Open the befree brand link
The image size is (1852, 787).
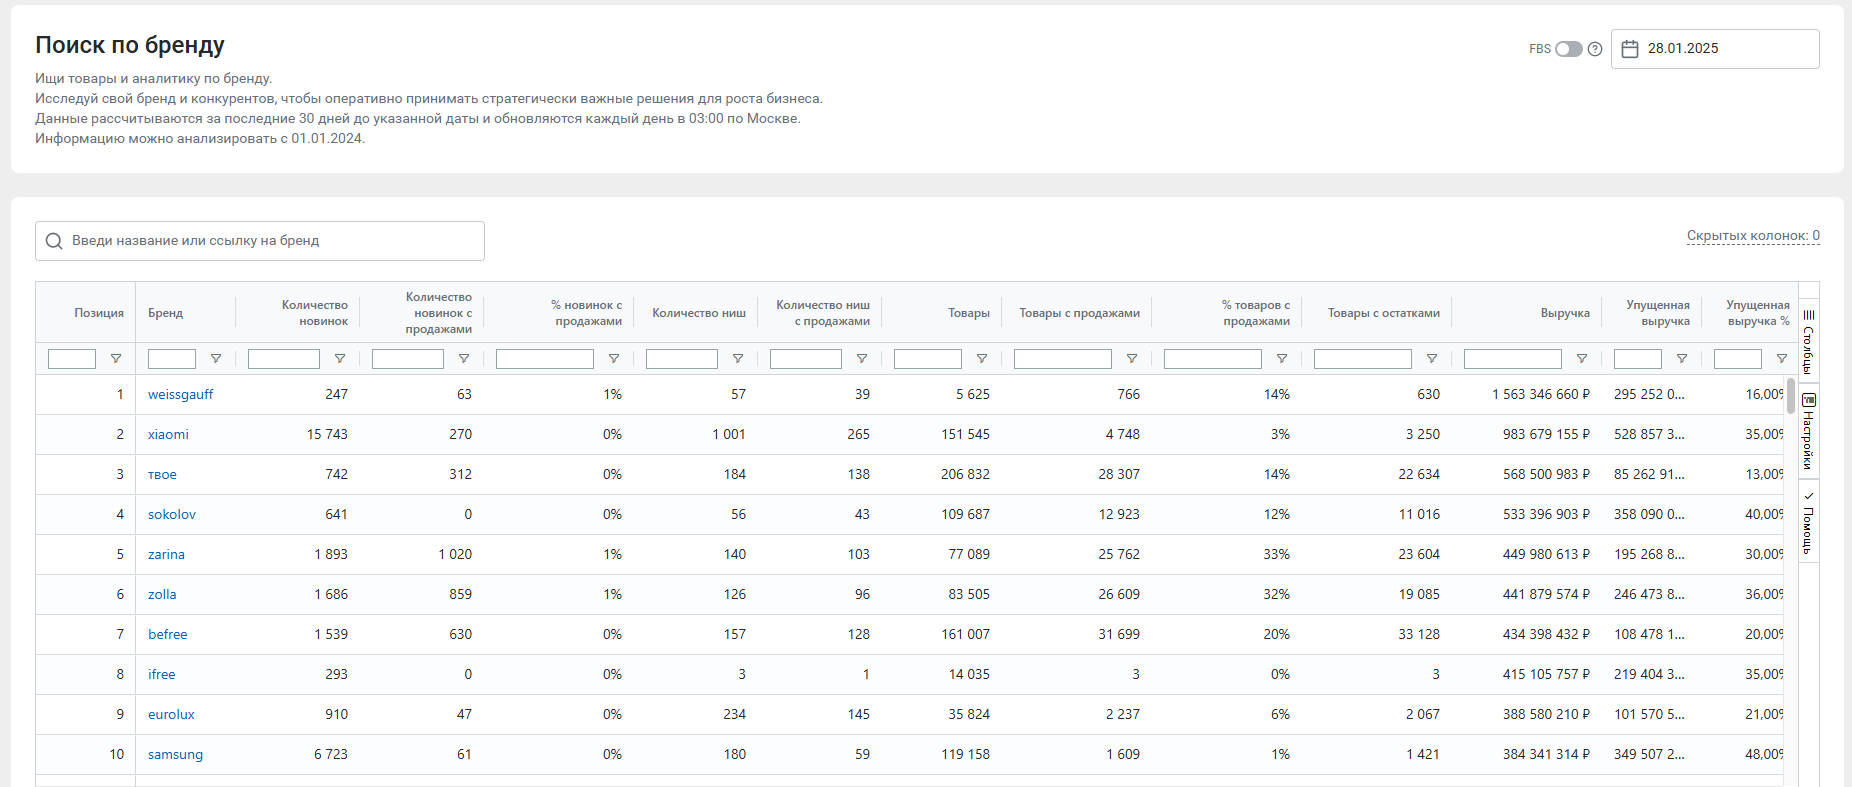pos(168,634)
